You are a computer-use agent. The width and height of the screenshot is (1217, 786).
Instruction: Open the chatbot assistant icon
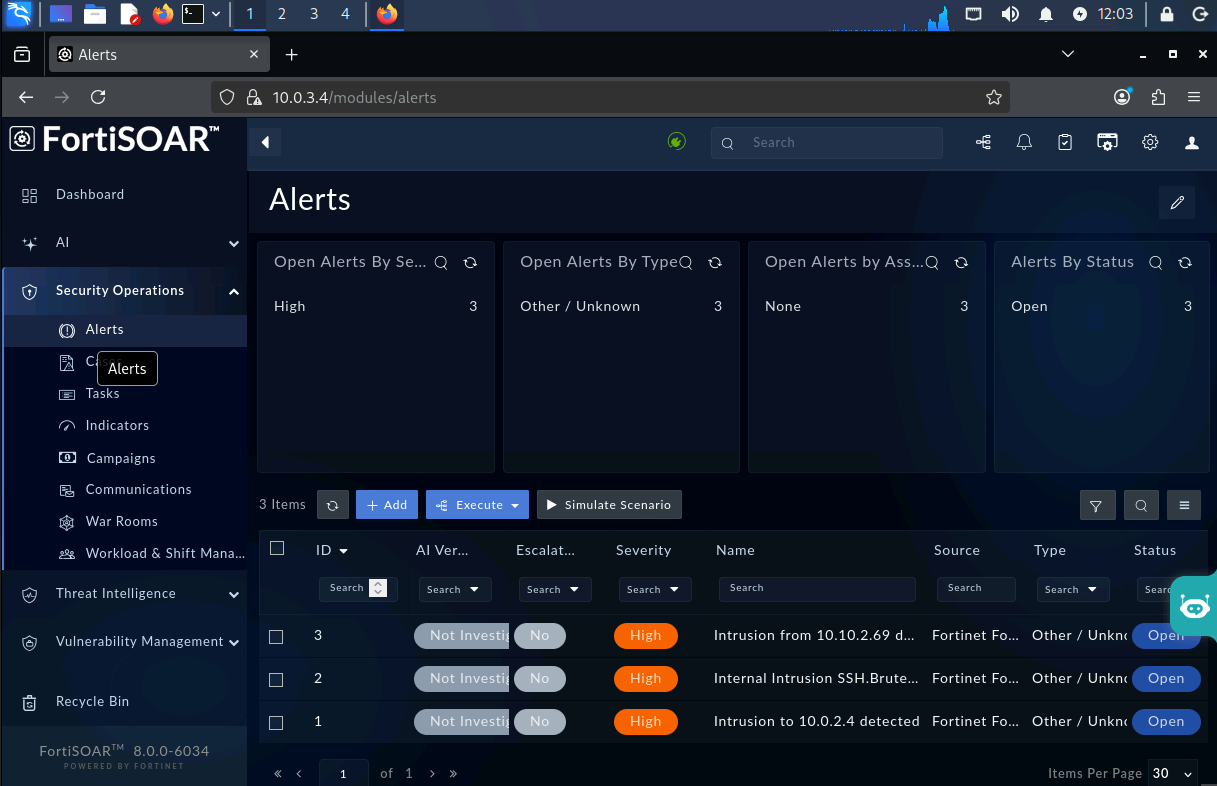pos(1194,606)
